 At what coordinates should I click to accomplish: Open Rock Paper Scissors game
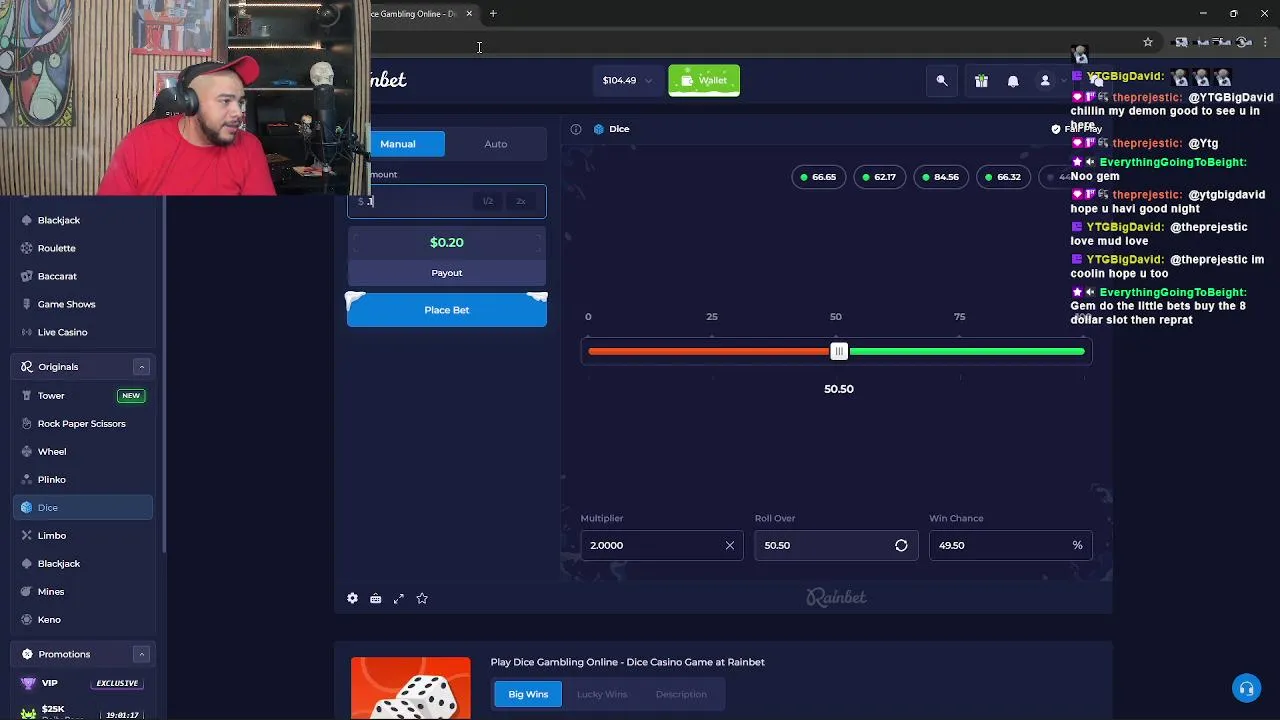[x=83, y=424]
